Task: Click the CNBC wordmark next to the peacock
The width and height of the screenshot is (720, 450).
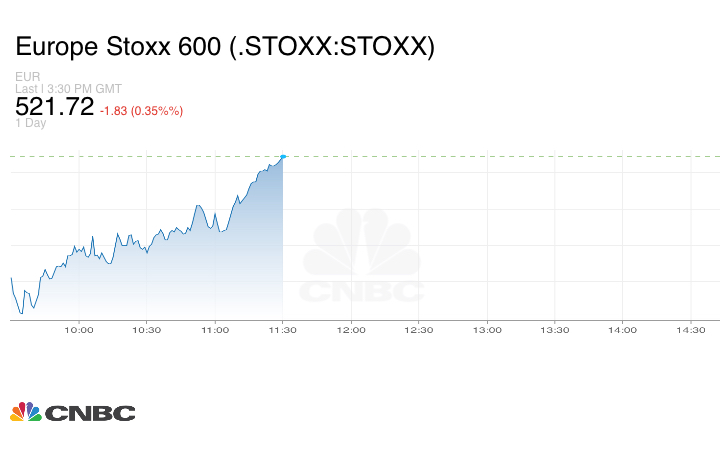Action: click(89, 412)
